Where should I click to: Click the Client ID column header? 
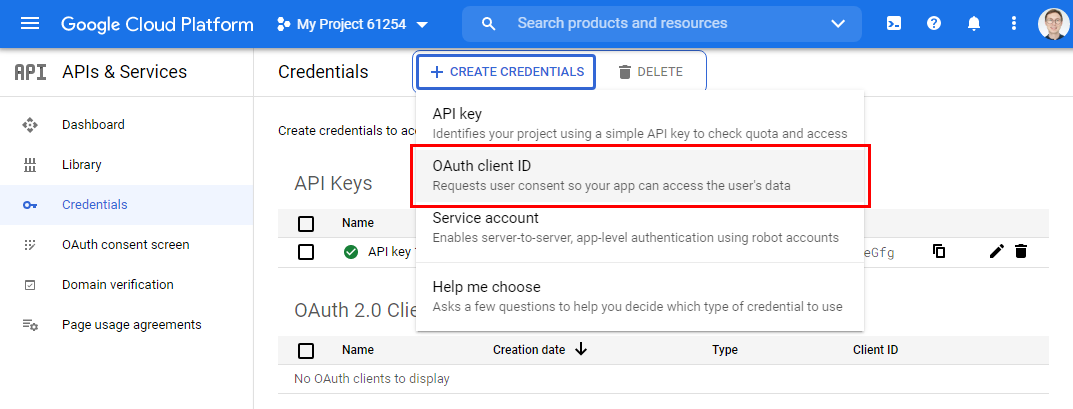(875, 349)
